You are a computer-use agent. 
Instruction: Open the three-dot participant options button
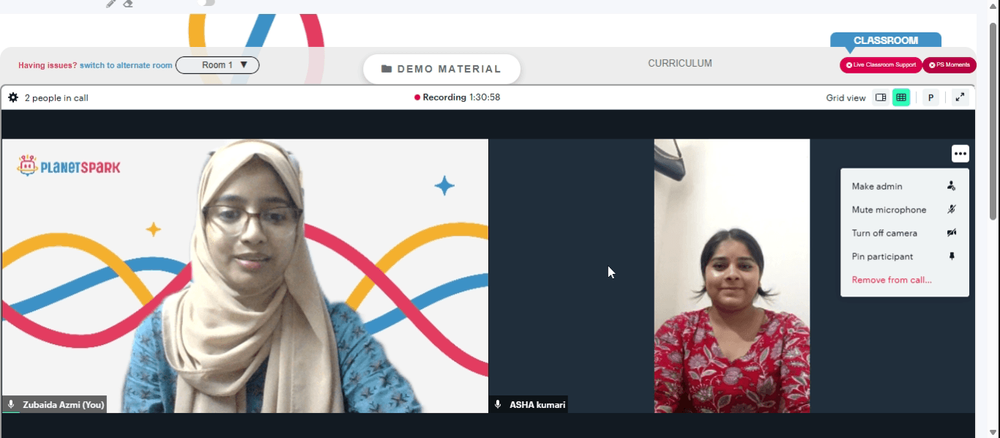[x=960, y=154]
